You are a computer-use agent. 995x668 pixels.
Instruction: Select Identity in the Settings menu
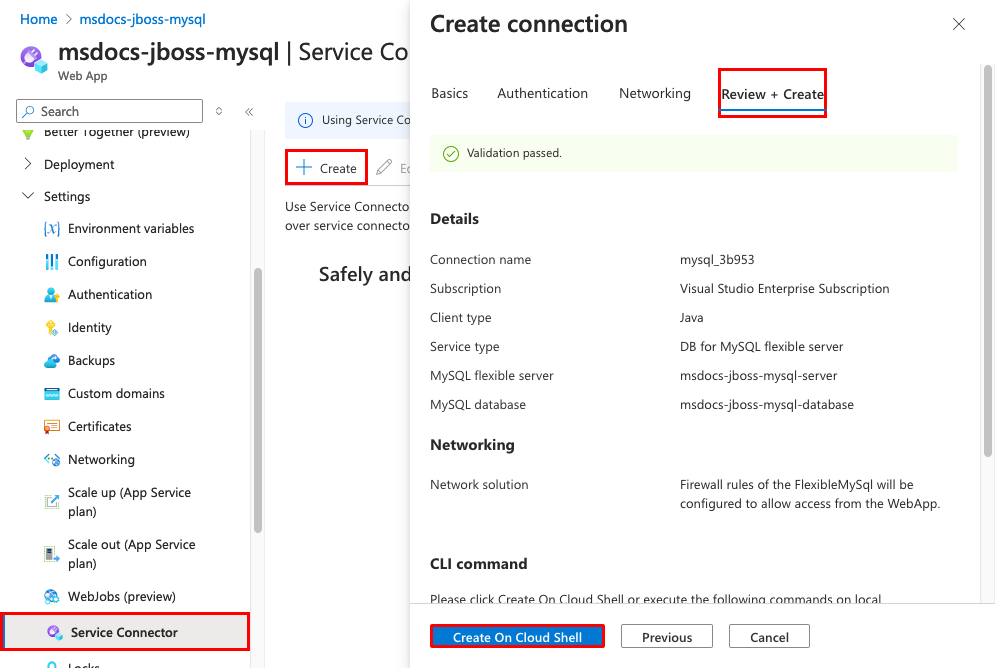point(91,327)
